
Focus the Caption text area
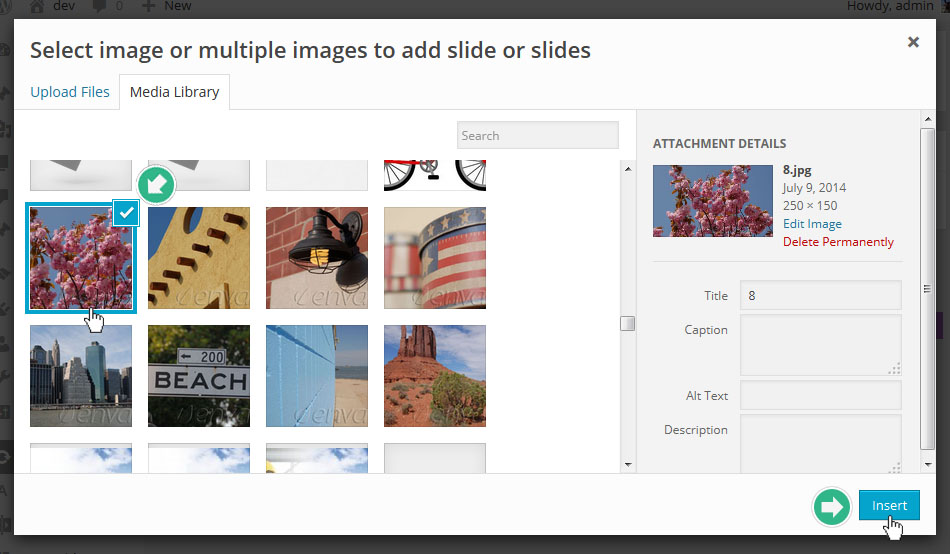click(x=820, y=345)
